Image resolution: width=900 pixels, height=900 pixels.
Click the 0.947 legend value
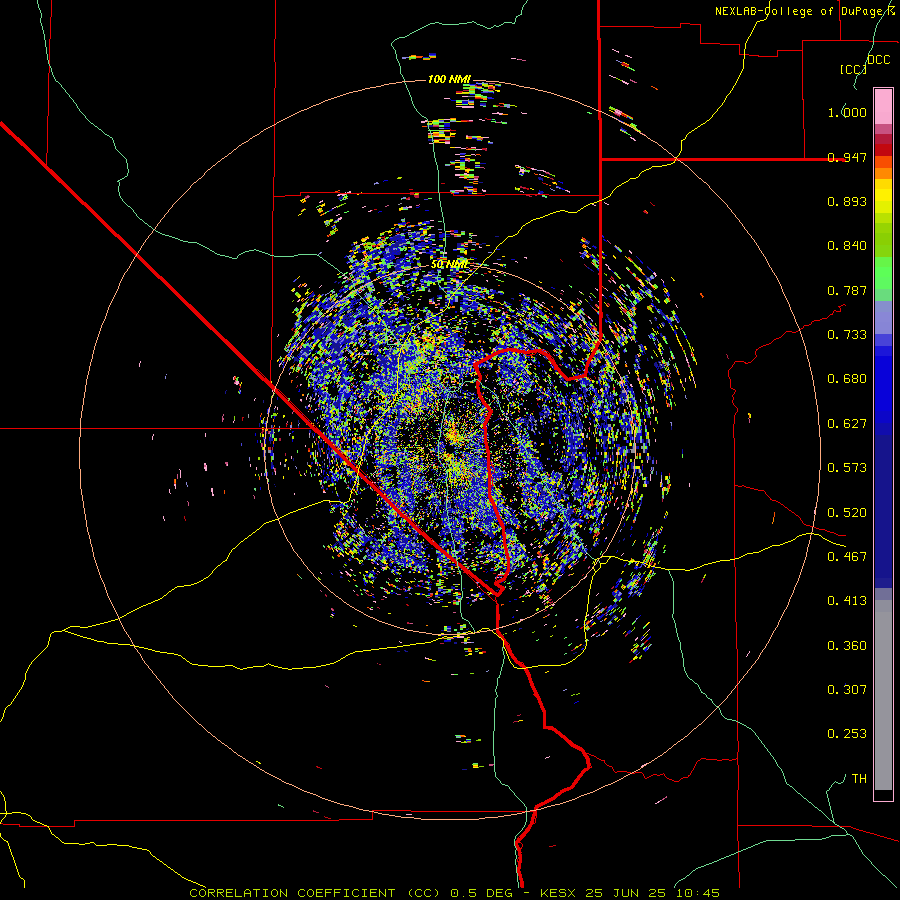847,157
